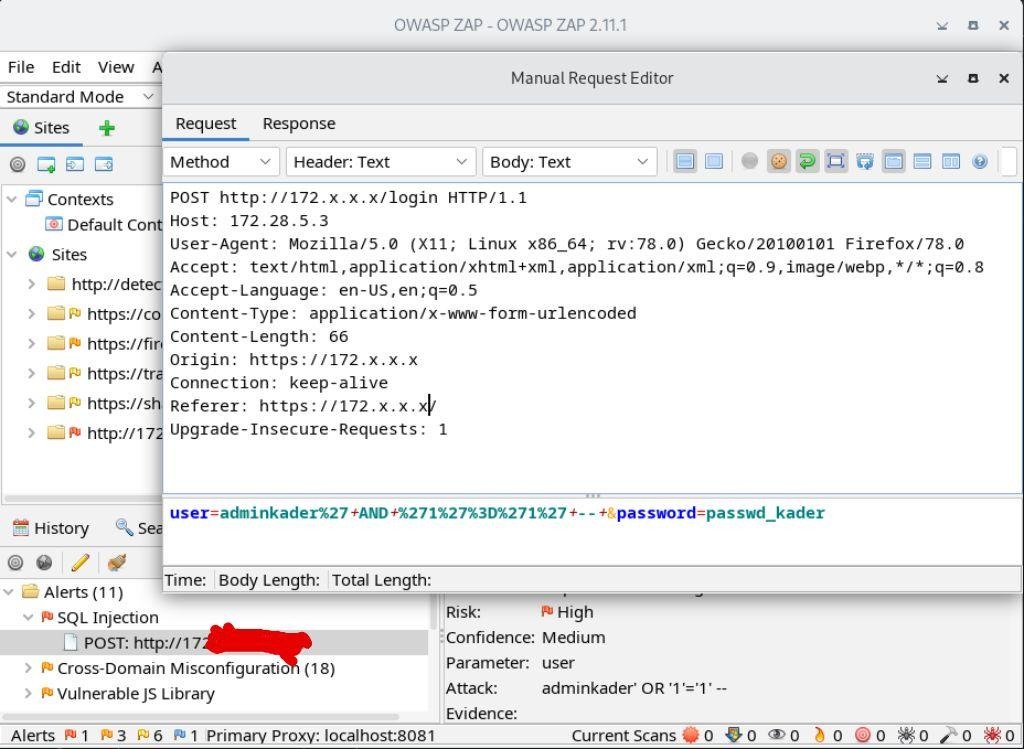Expand the http://detec site node

tap(31, 284)
